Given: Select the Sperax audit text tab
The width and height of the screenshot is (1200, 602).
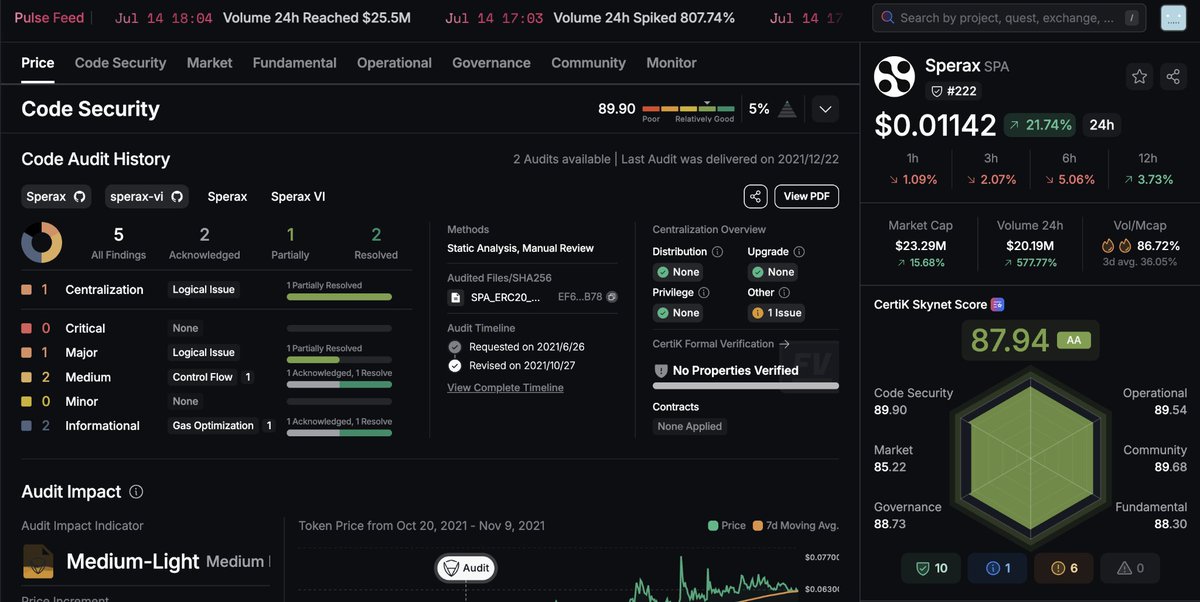Looking at the screenshot, I should pos(227,197).
